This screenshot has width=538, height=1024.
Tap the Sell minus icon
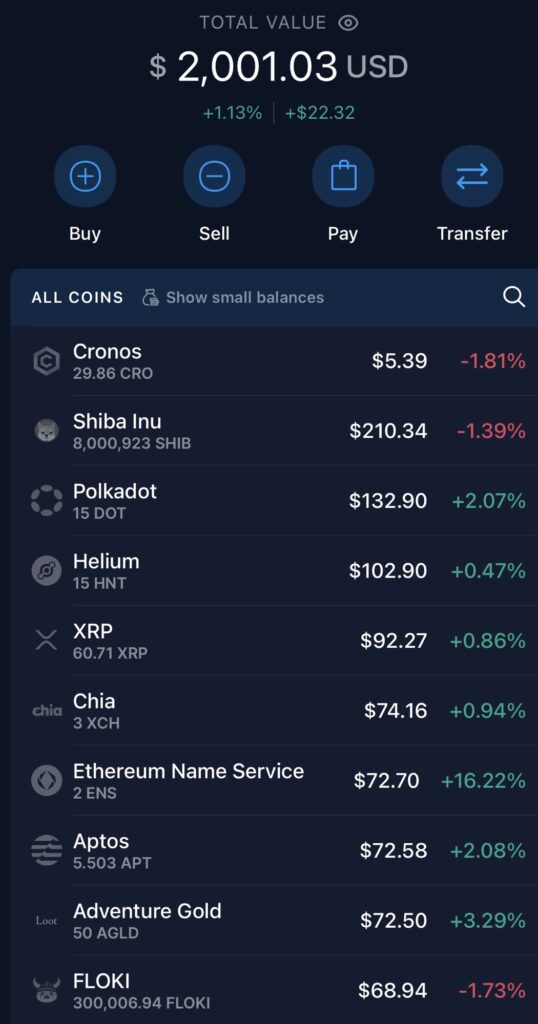tap(214, 176)
